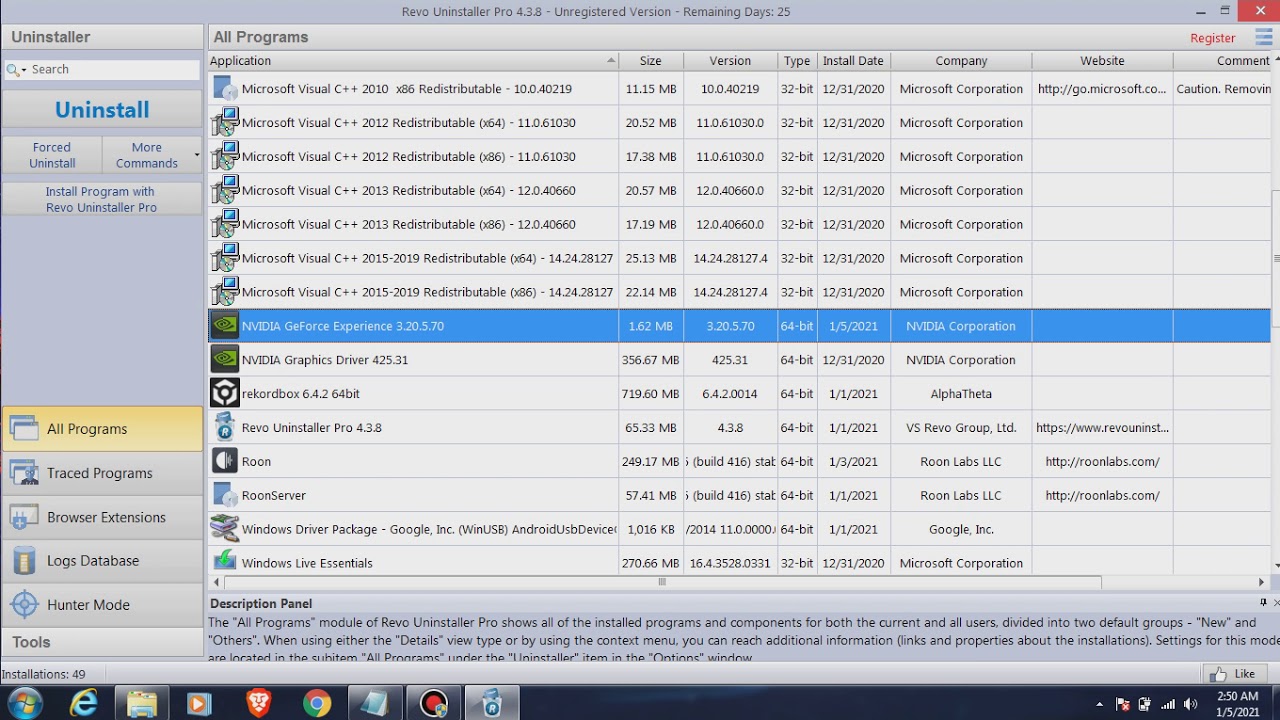The width and height of the screenshot is (1280, 720).
Task: Click the Uninstall button
Action: click(x=102, y=110)
